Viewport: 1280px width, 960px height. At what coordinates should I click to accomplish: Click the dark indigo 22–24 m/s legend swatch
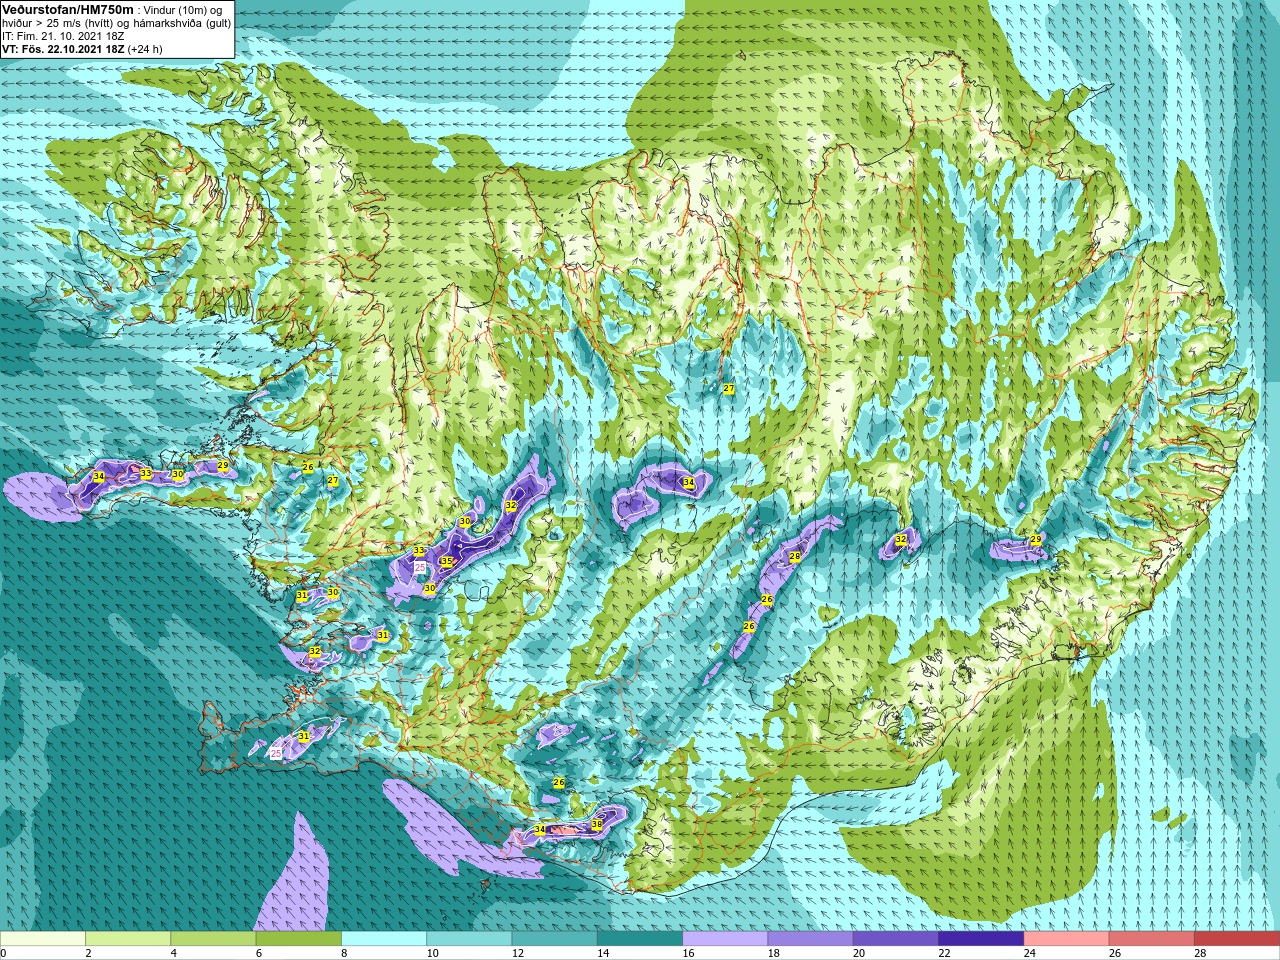point(981,939)
